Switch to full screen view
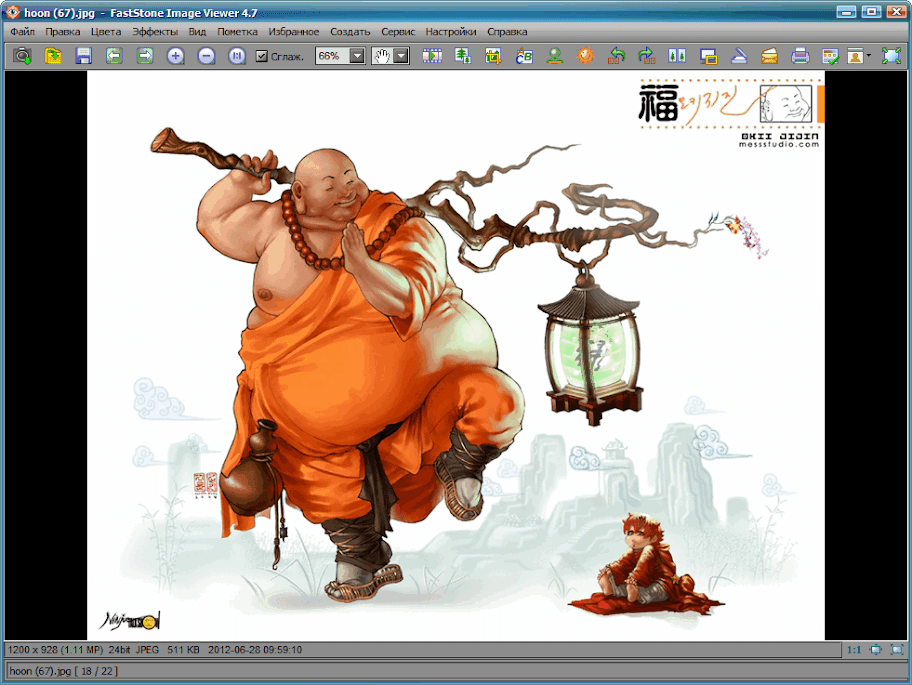Viewport: 912px width, 685px height. pos(889,56)
